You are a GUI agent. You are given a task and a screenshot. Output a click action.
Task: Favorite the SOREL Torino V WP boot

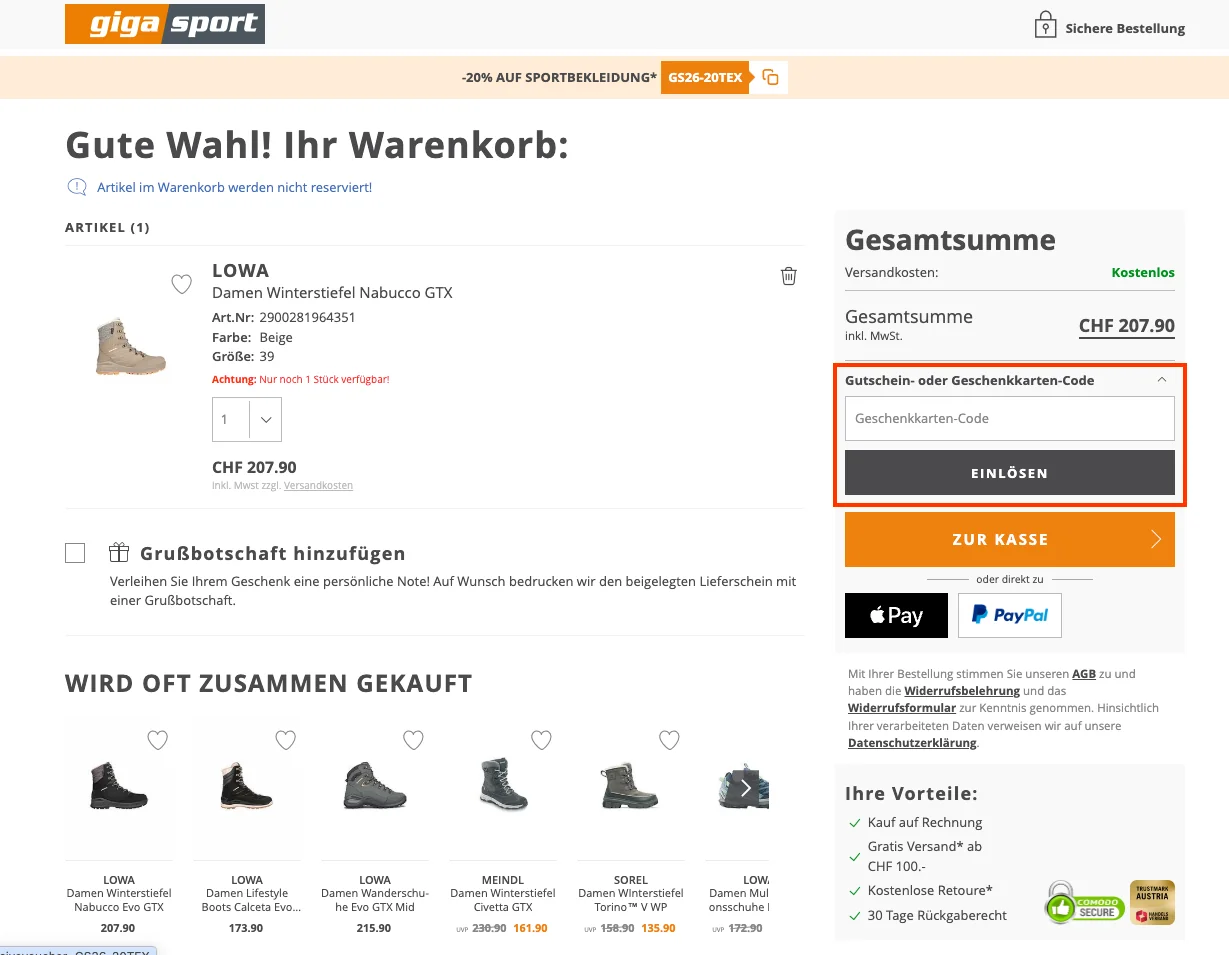point(669,740)
